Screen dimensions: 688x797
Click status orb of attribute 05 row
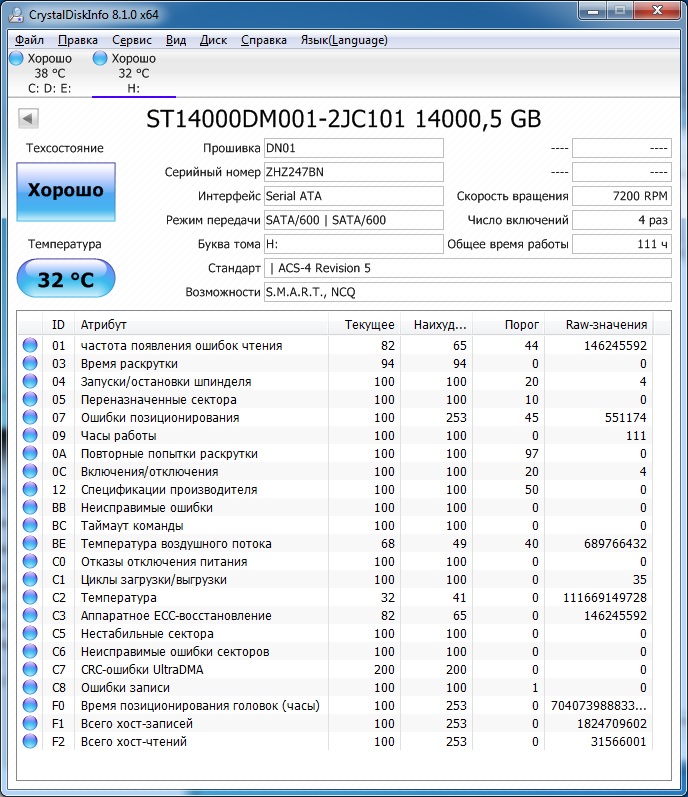[x=30, y=400]
